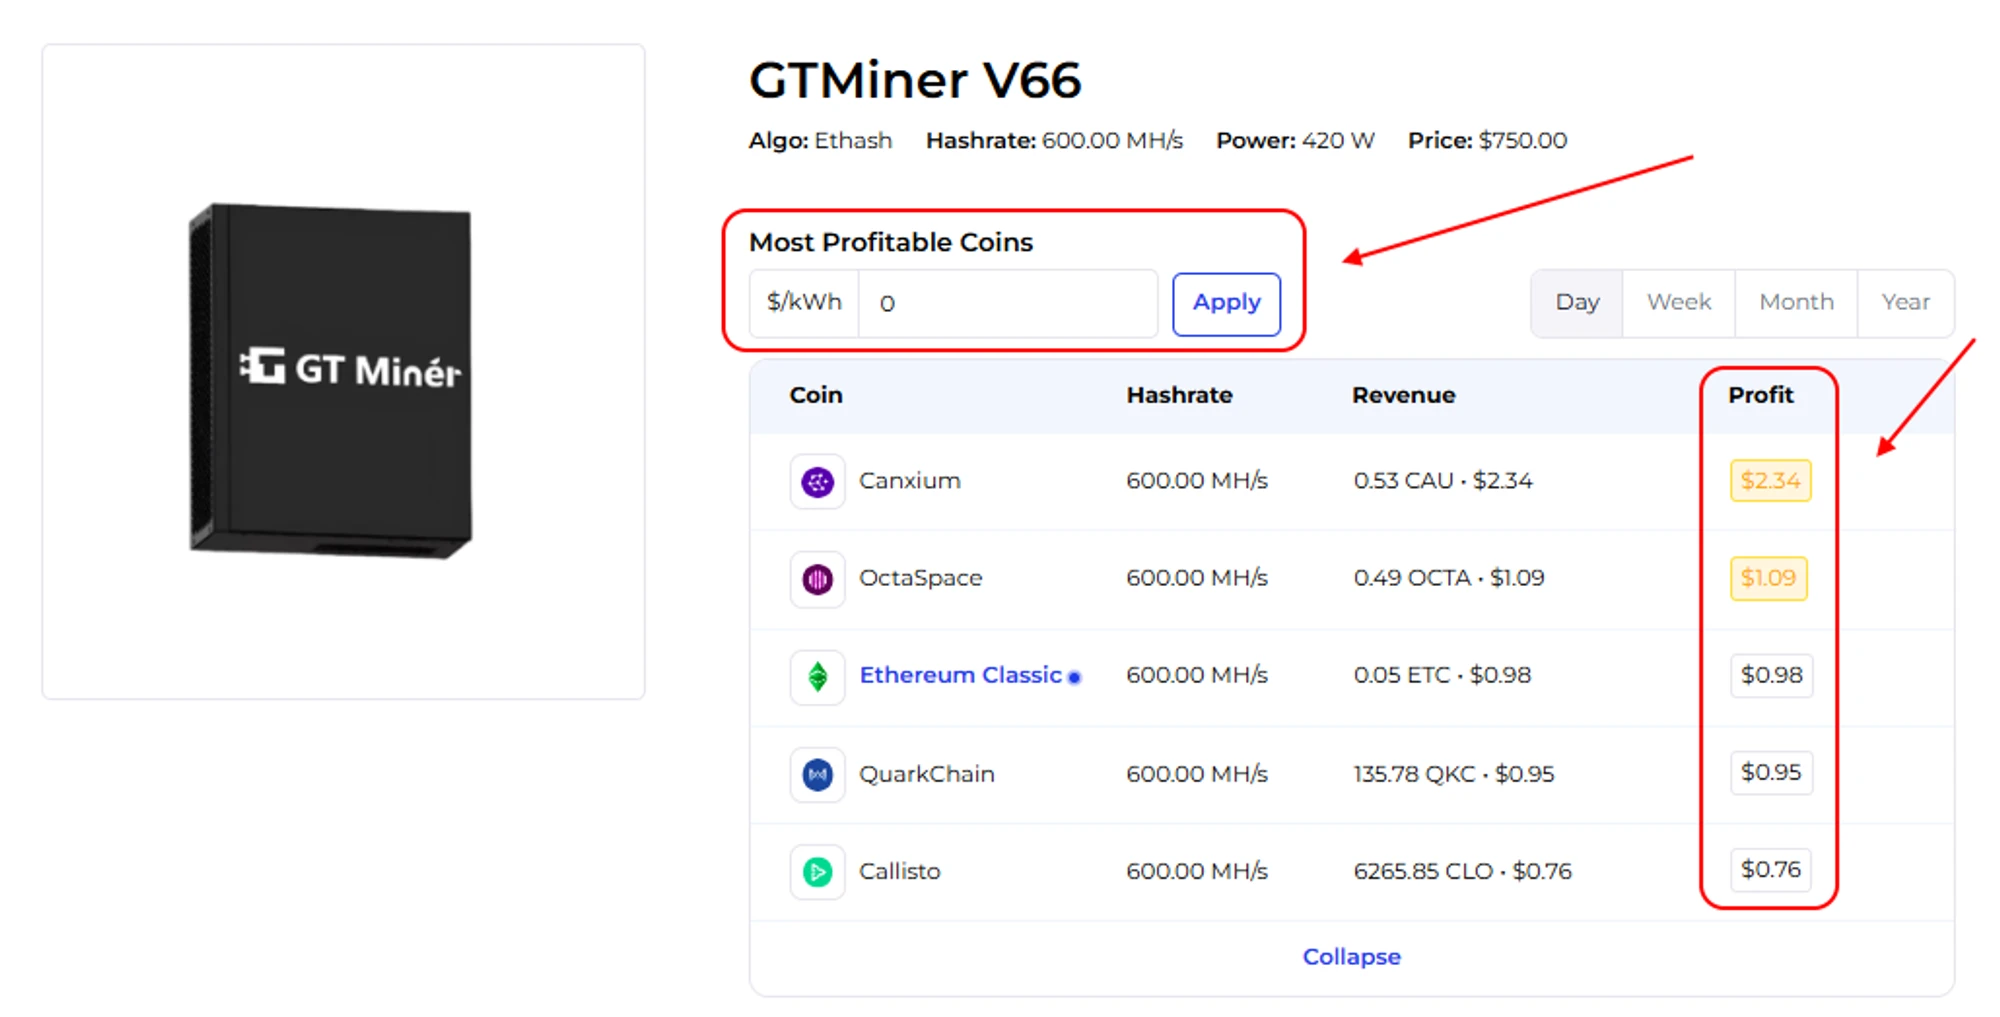Click the blue dot beside Ethereum Classic
Screen dimensions: 2000x1017
tap(1074, 678)
